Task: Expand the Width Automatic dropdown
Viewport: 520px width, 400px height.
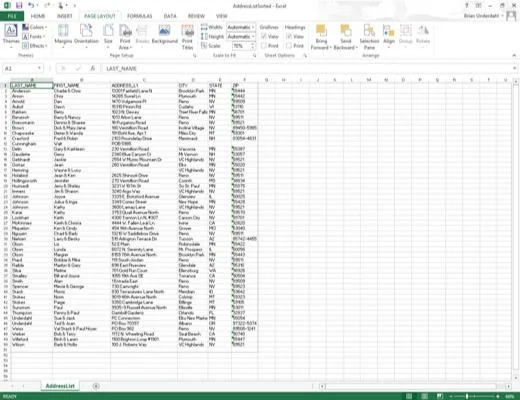Action: [x=253, y=27]
